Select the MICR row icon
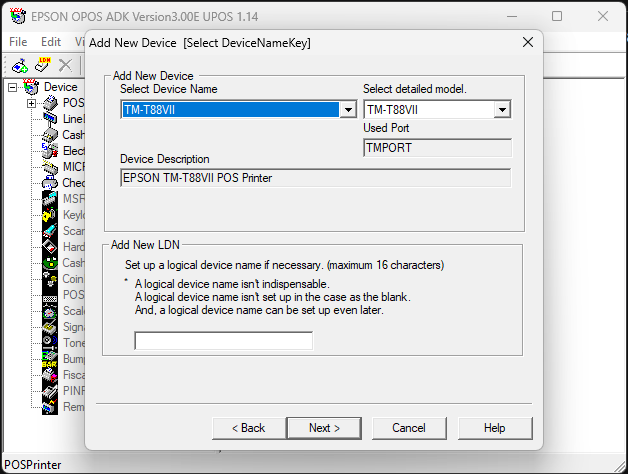The width and height of the screenshot is (628, 474). (x=50, y=167)
